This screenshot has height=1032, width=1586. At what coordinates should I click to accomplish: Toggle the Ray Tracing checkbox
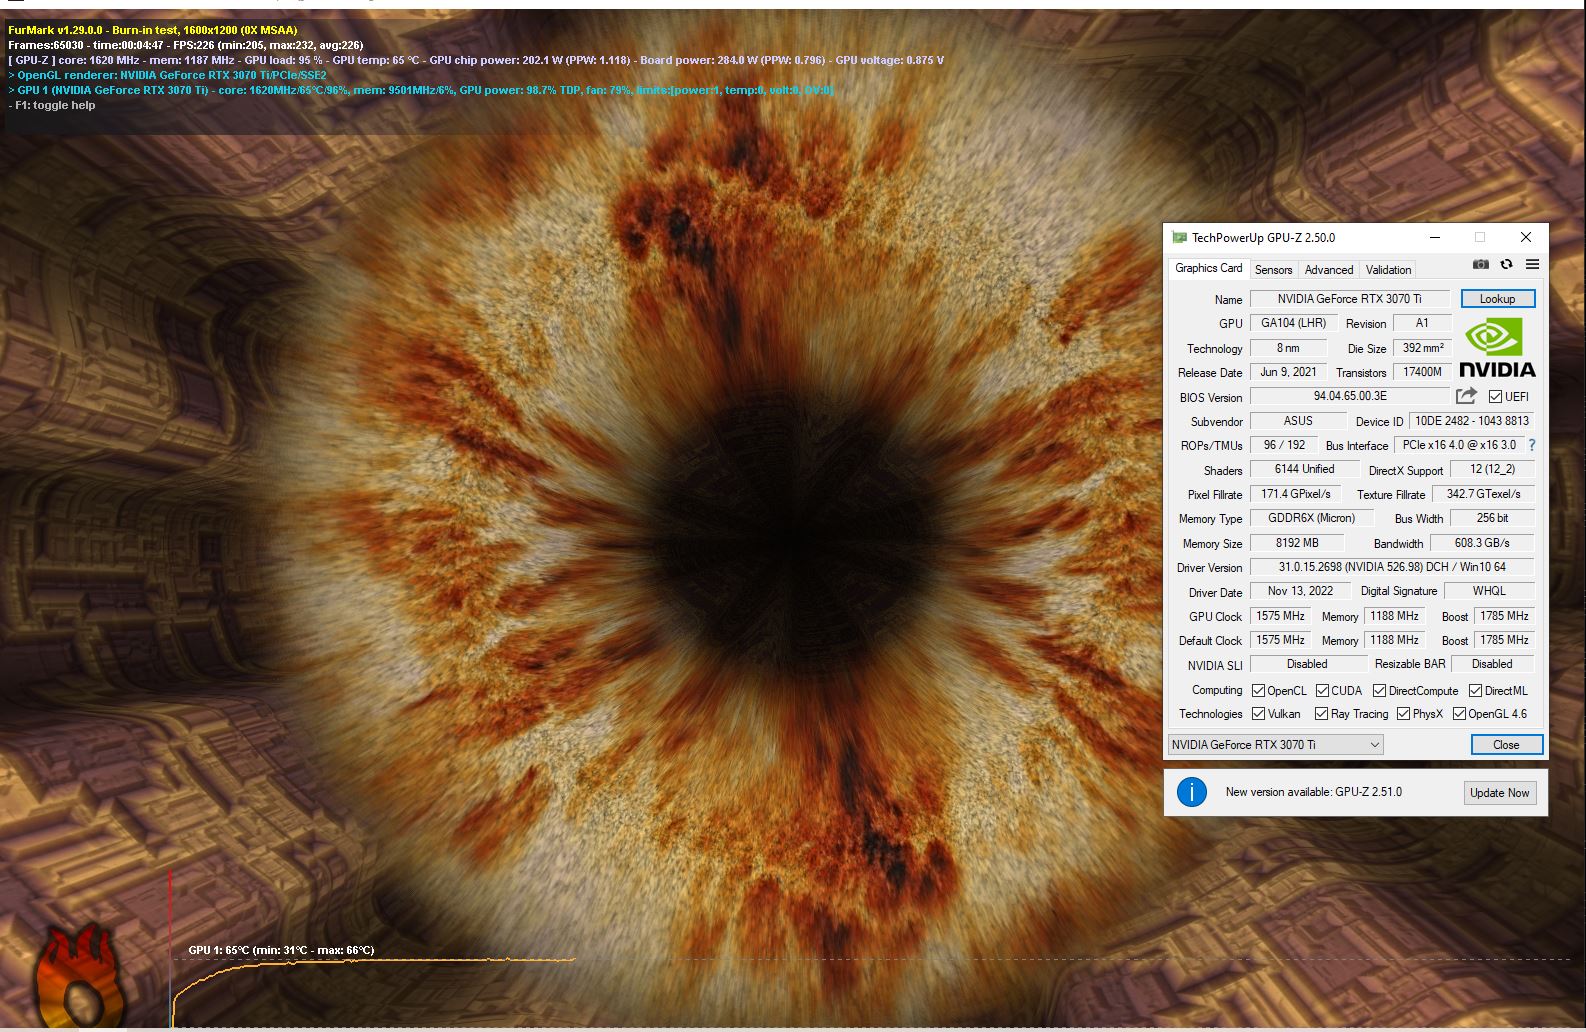click(x=1321, y=714)
